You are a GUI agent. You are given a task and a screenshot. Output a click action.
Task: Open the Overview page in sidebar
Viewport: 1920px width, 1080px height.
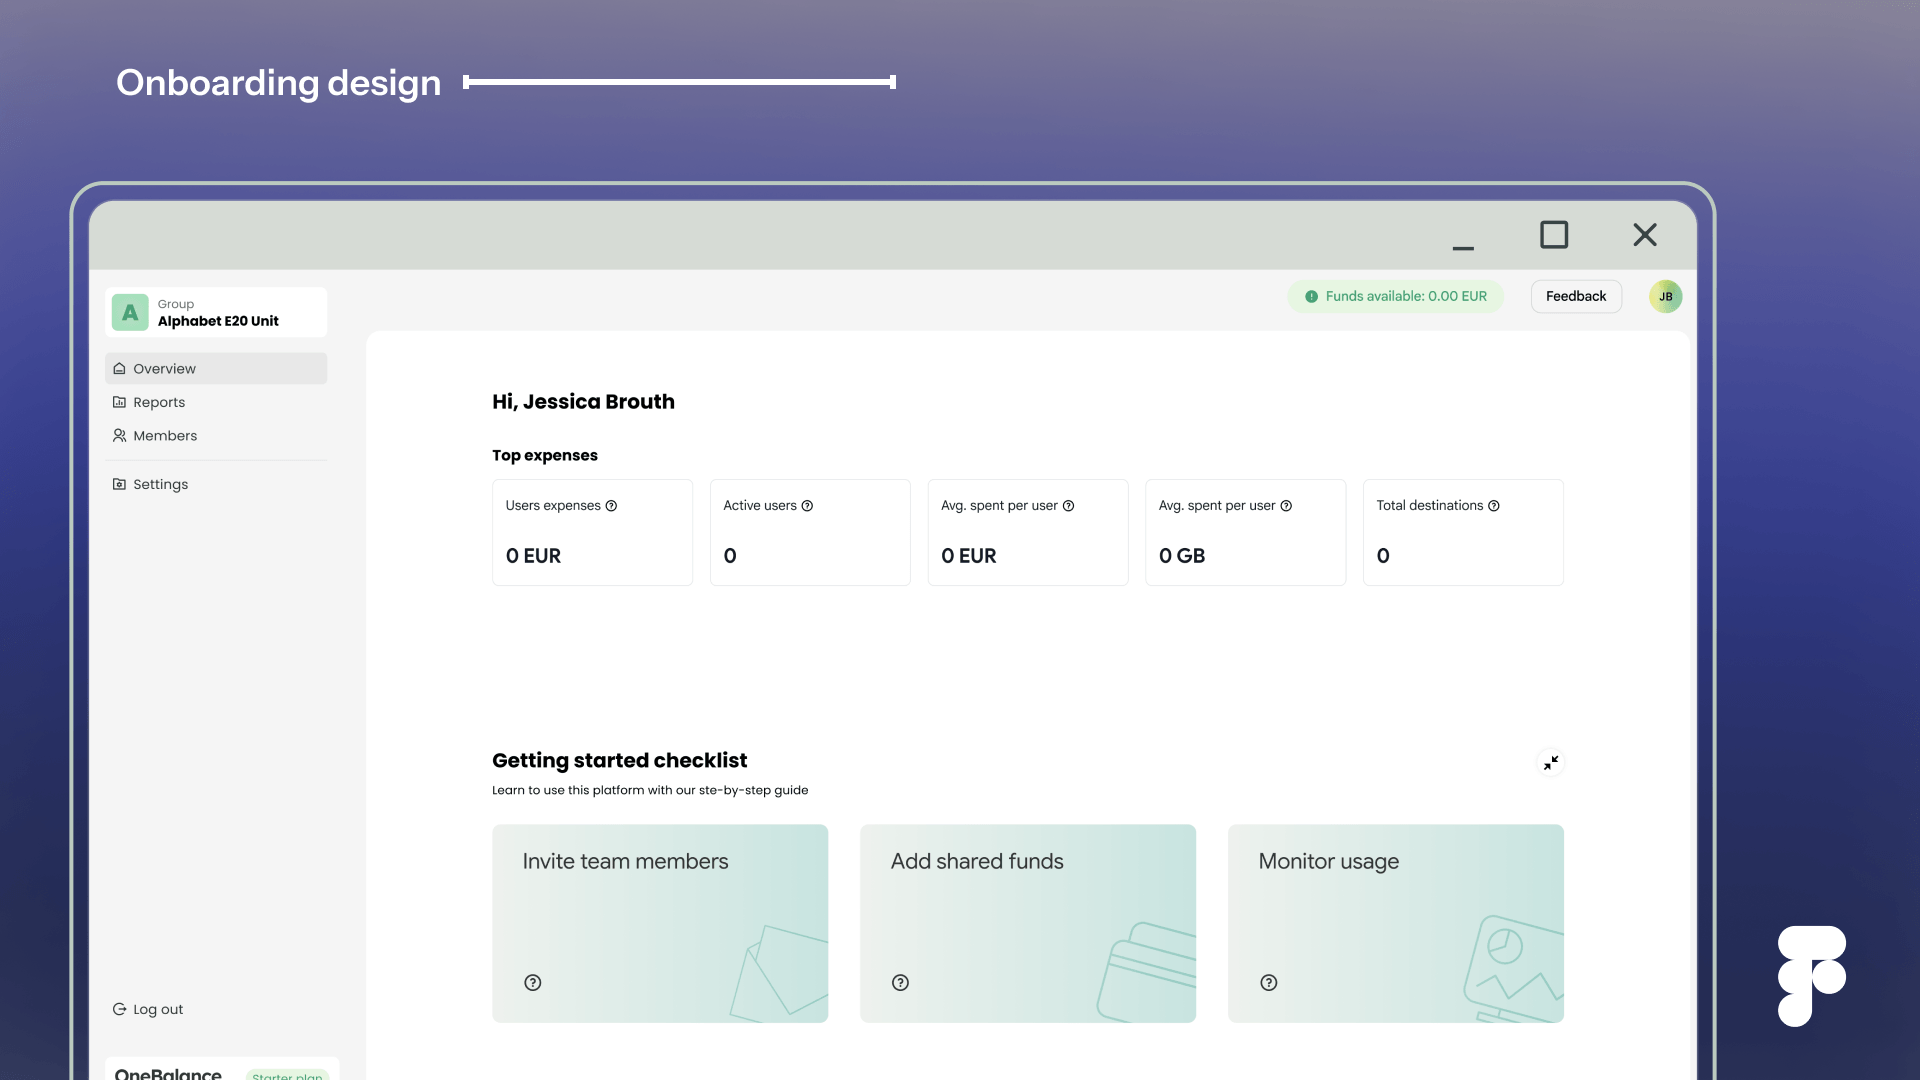216,368
